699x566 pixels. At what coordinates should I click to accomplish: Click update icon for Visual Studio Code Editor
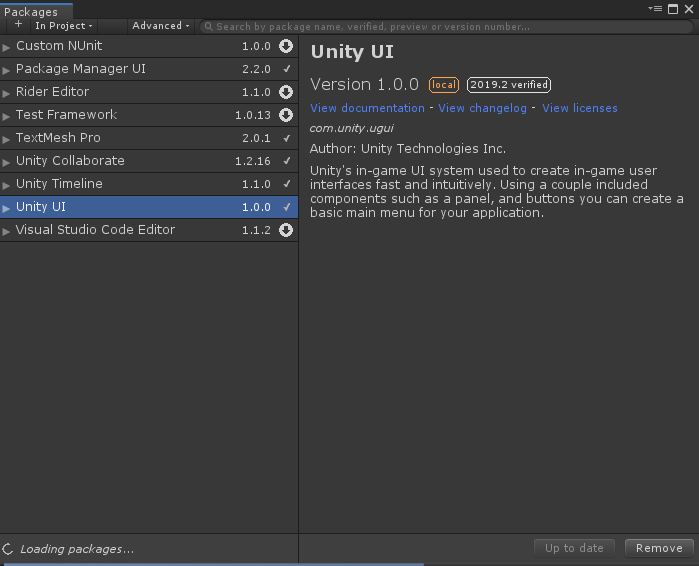[x=286, y=230]
